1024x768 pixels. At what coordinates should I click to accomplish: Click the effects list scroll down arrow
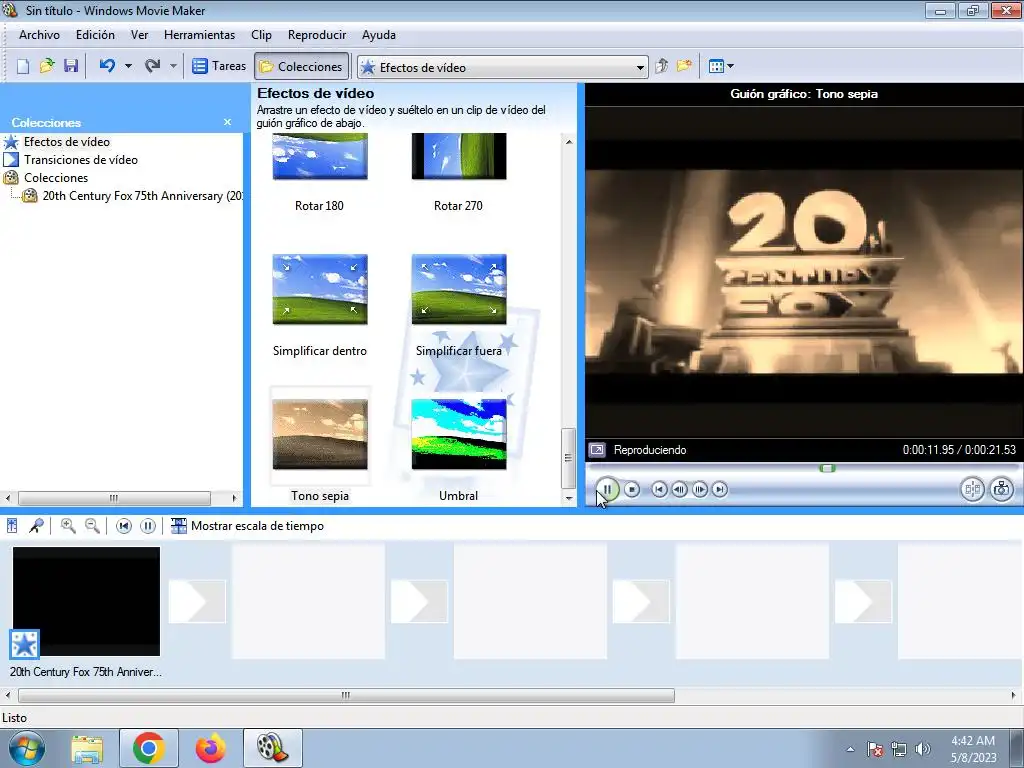click(x=569, y=498)
